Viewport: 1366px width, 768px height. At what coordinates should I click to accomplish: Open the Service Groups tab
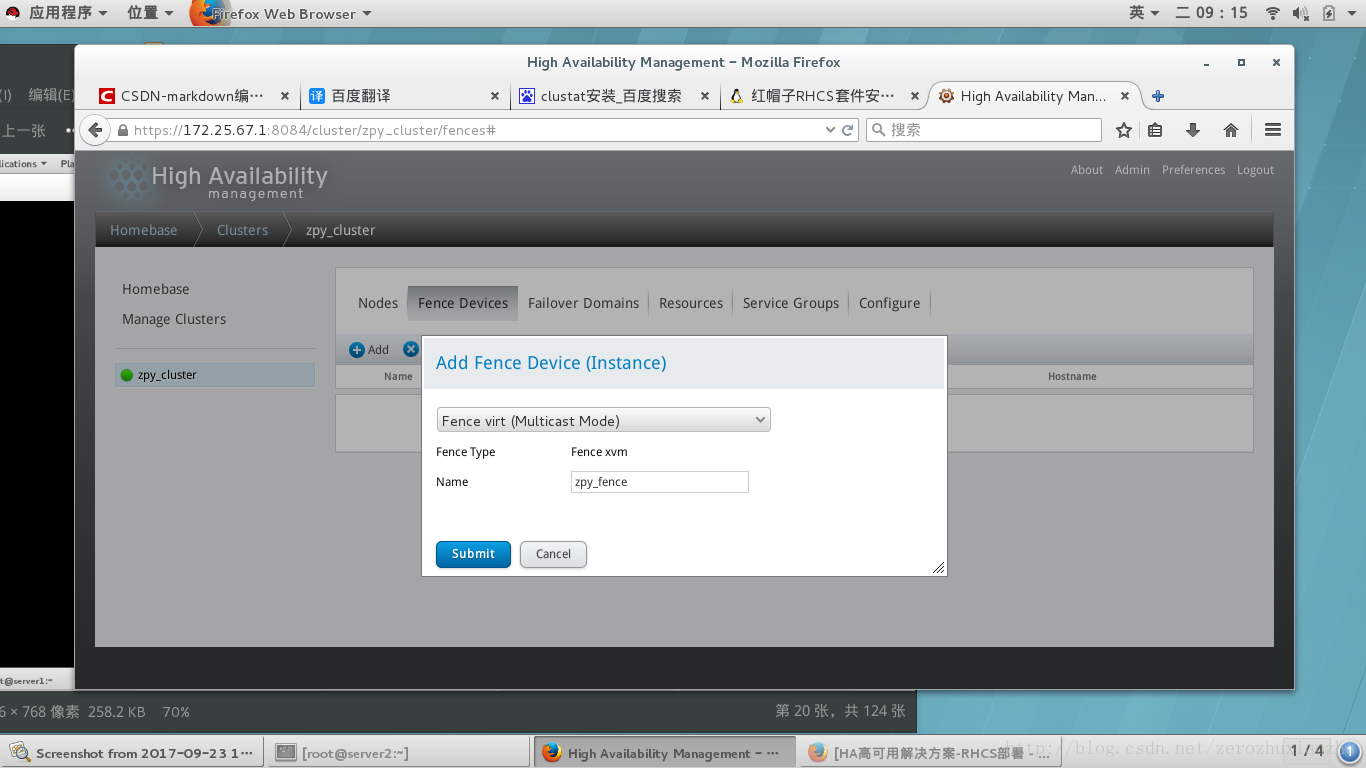(x=791, y=303)
